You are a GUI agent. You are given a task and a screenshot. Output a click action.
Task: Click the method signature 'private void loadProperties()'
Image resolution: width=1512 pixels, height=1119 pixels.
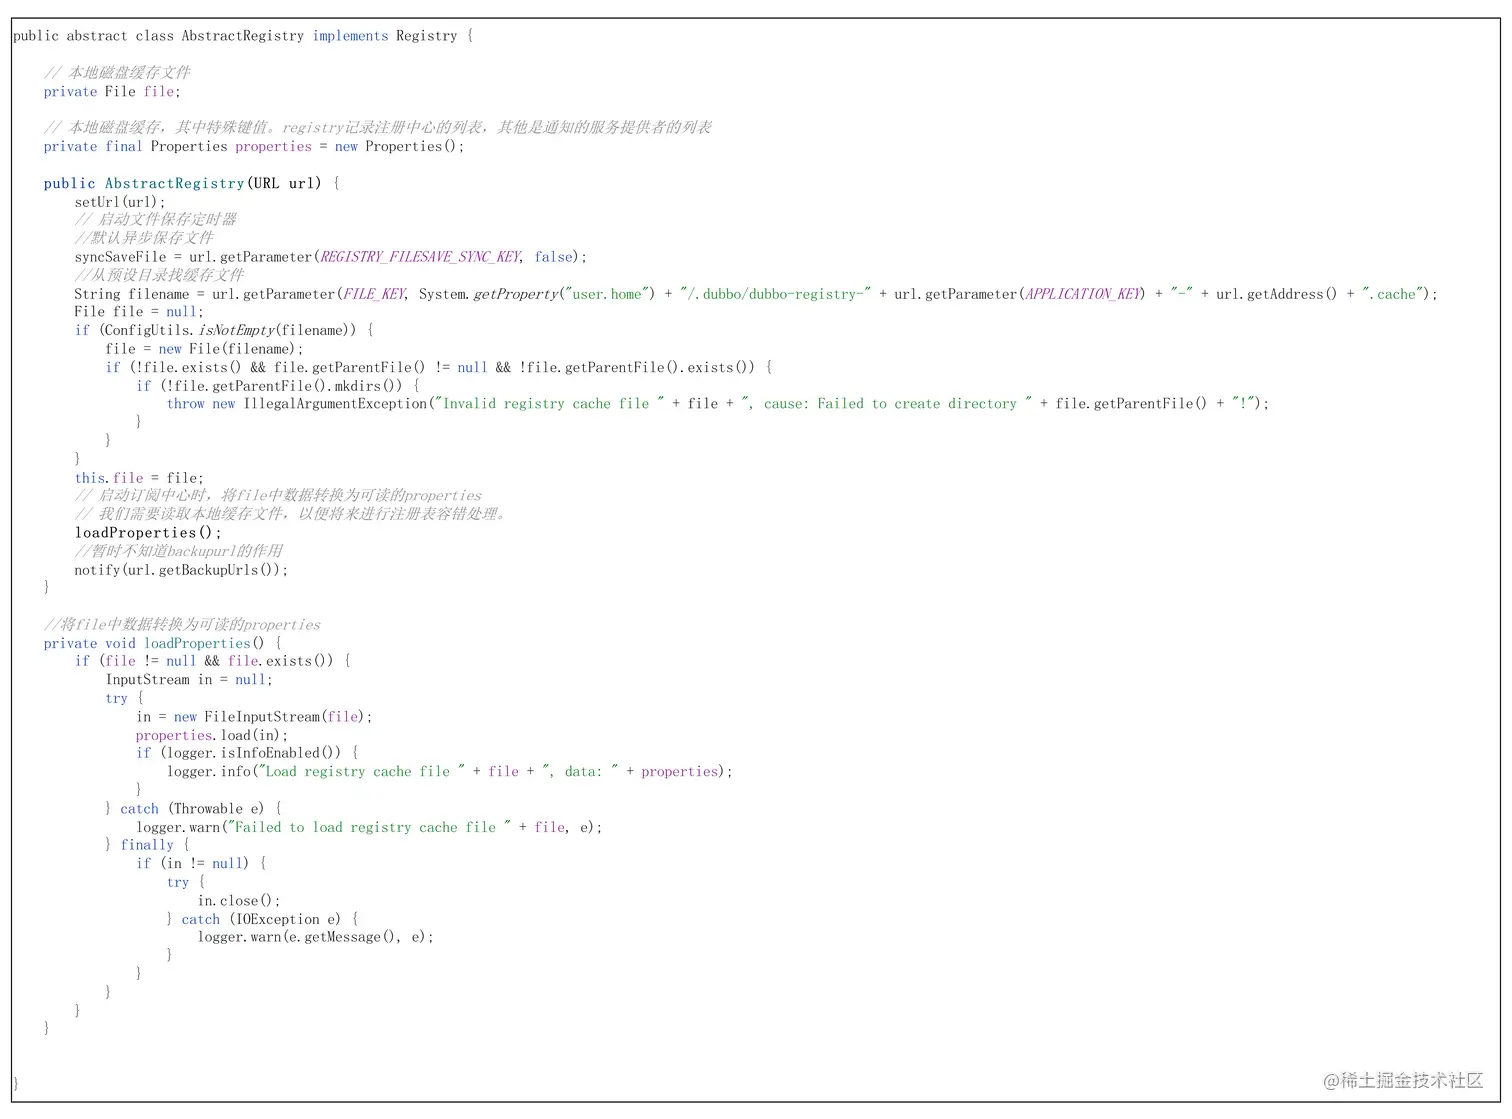coord(154,643)
